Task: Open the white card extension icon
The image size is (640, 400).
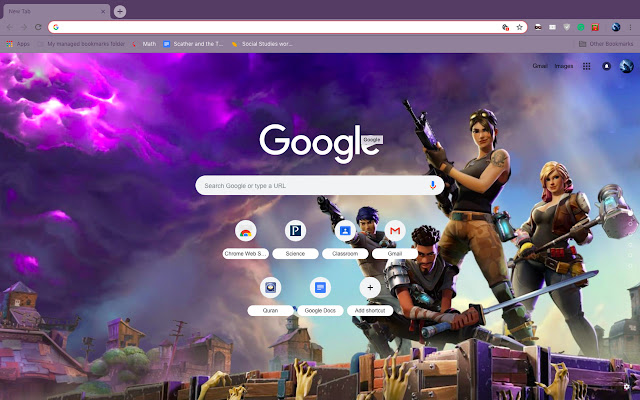Action: (552, 27)
